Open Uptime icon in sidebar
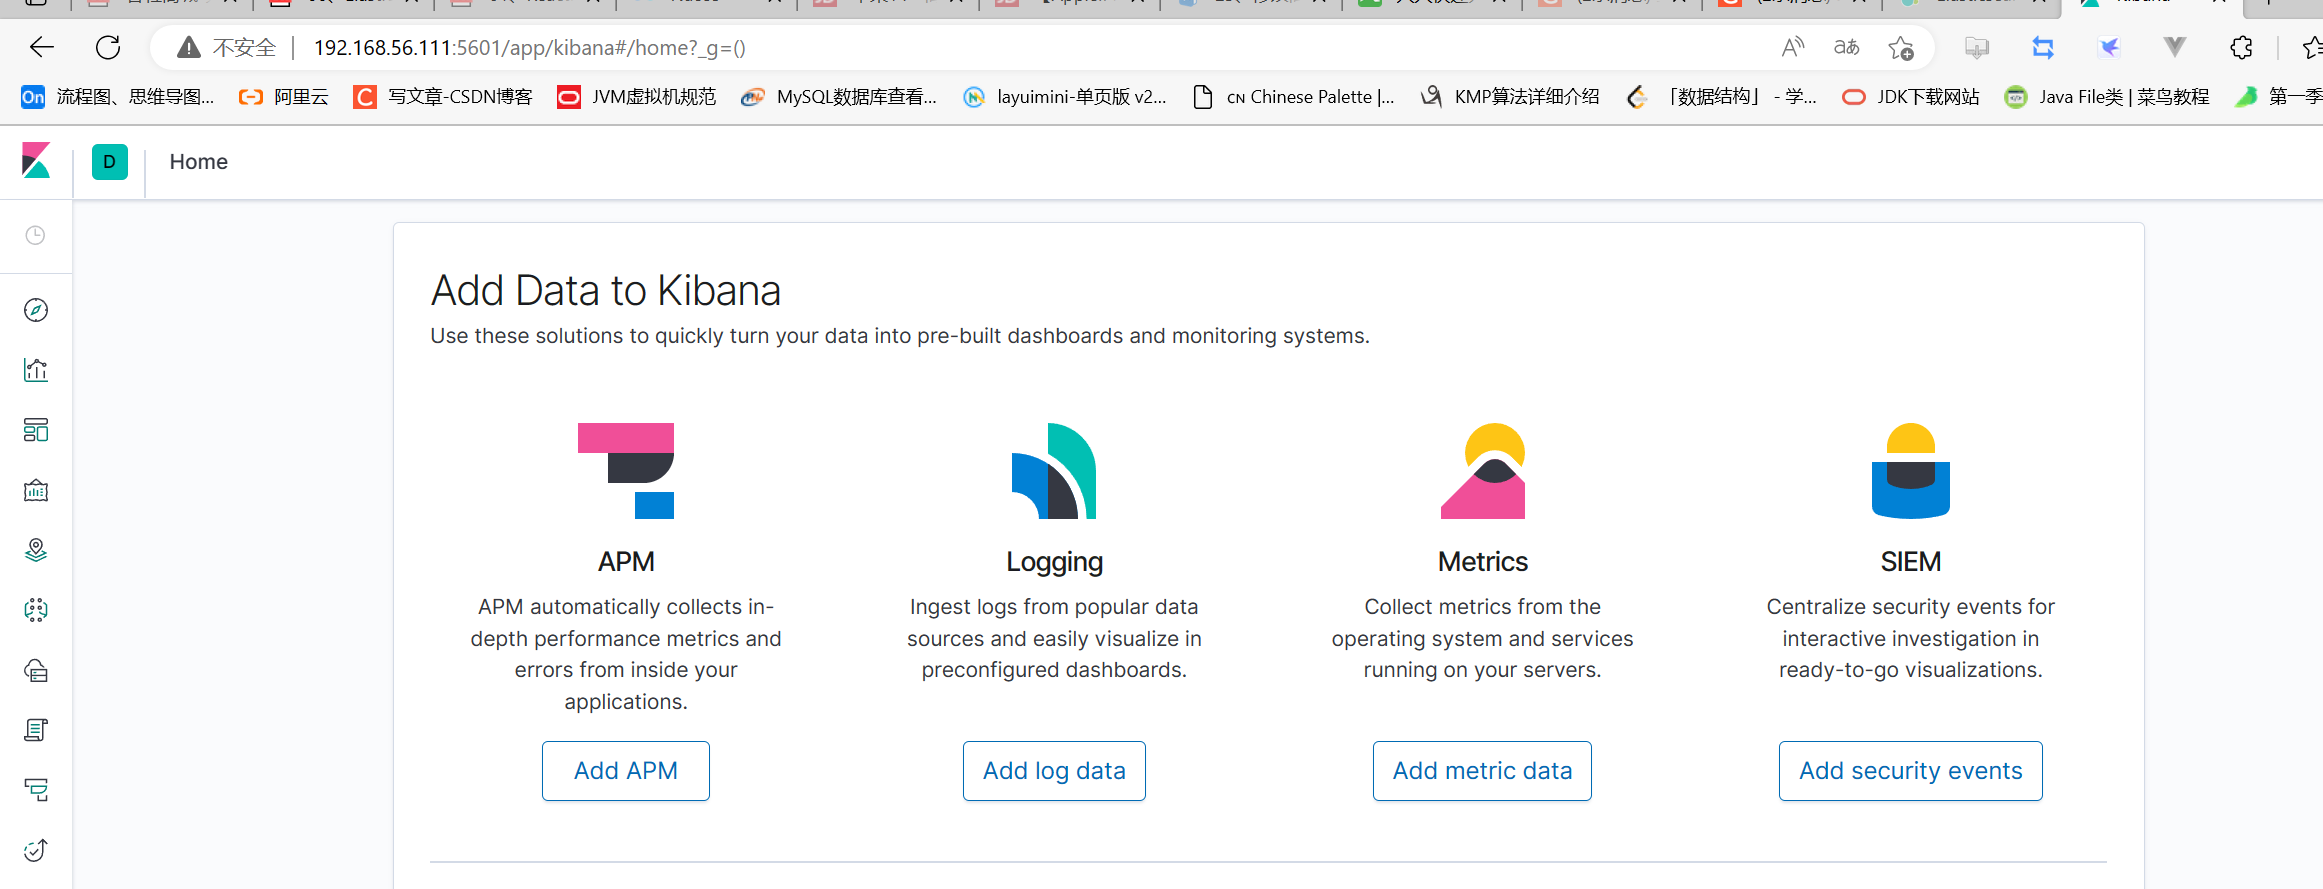 point(36,850)
